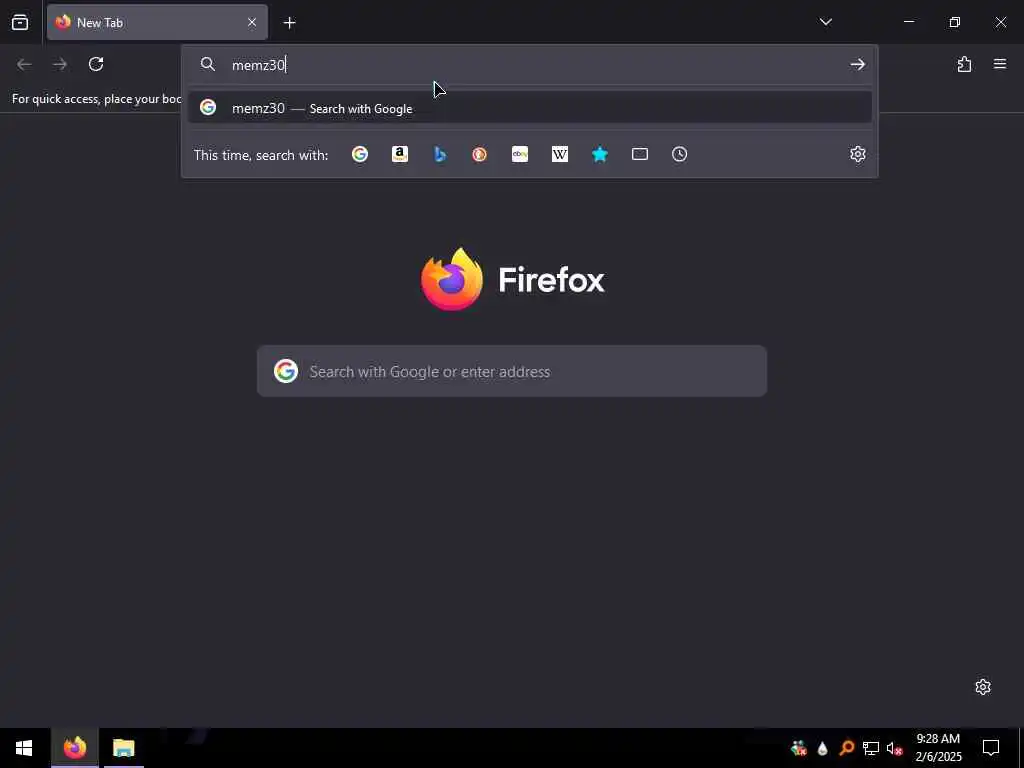The height and width of the screenshot is (768, 1024).
Task: Open the Action Center notifications icon
Action: pos(991,748)
